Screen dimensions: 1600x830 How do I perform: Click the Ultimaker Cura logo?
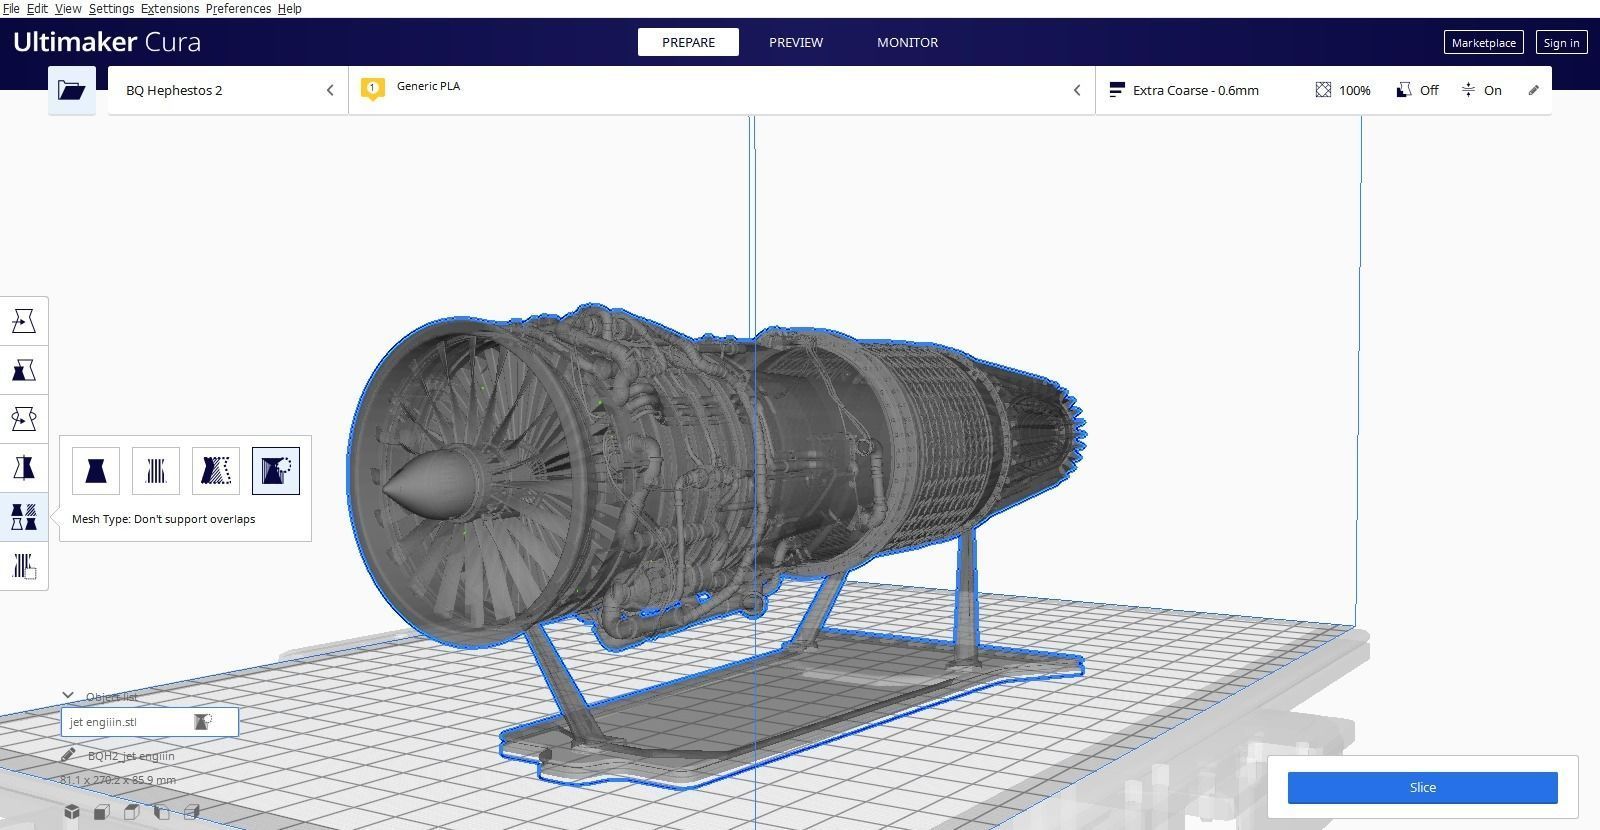pos(107,42)
